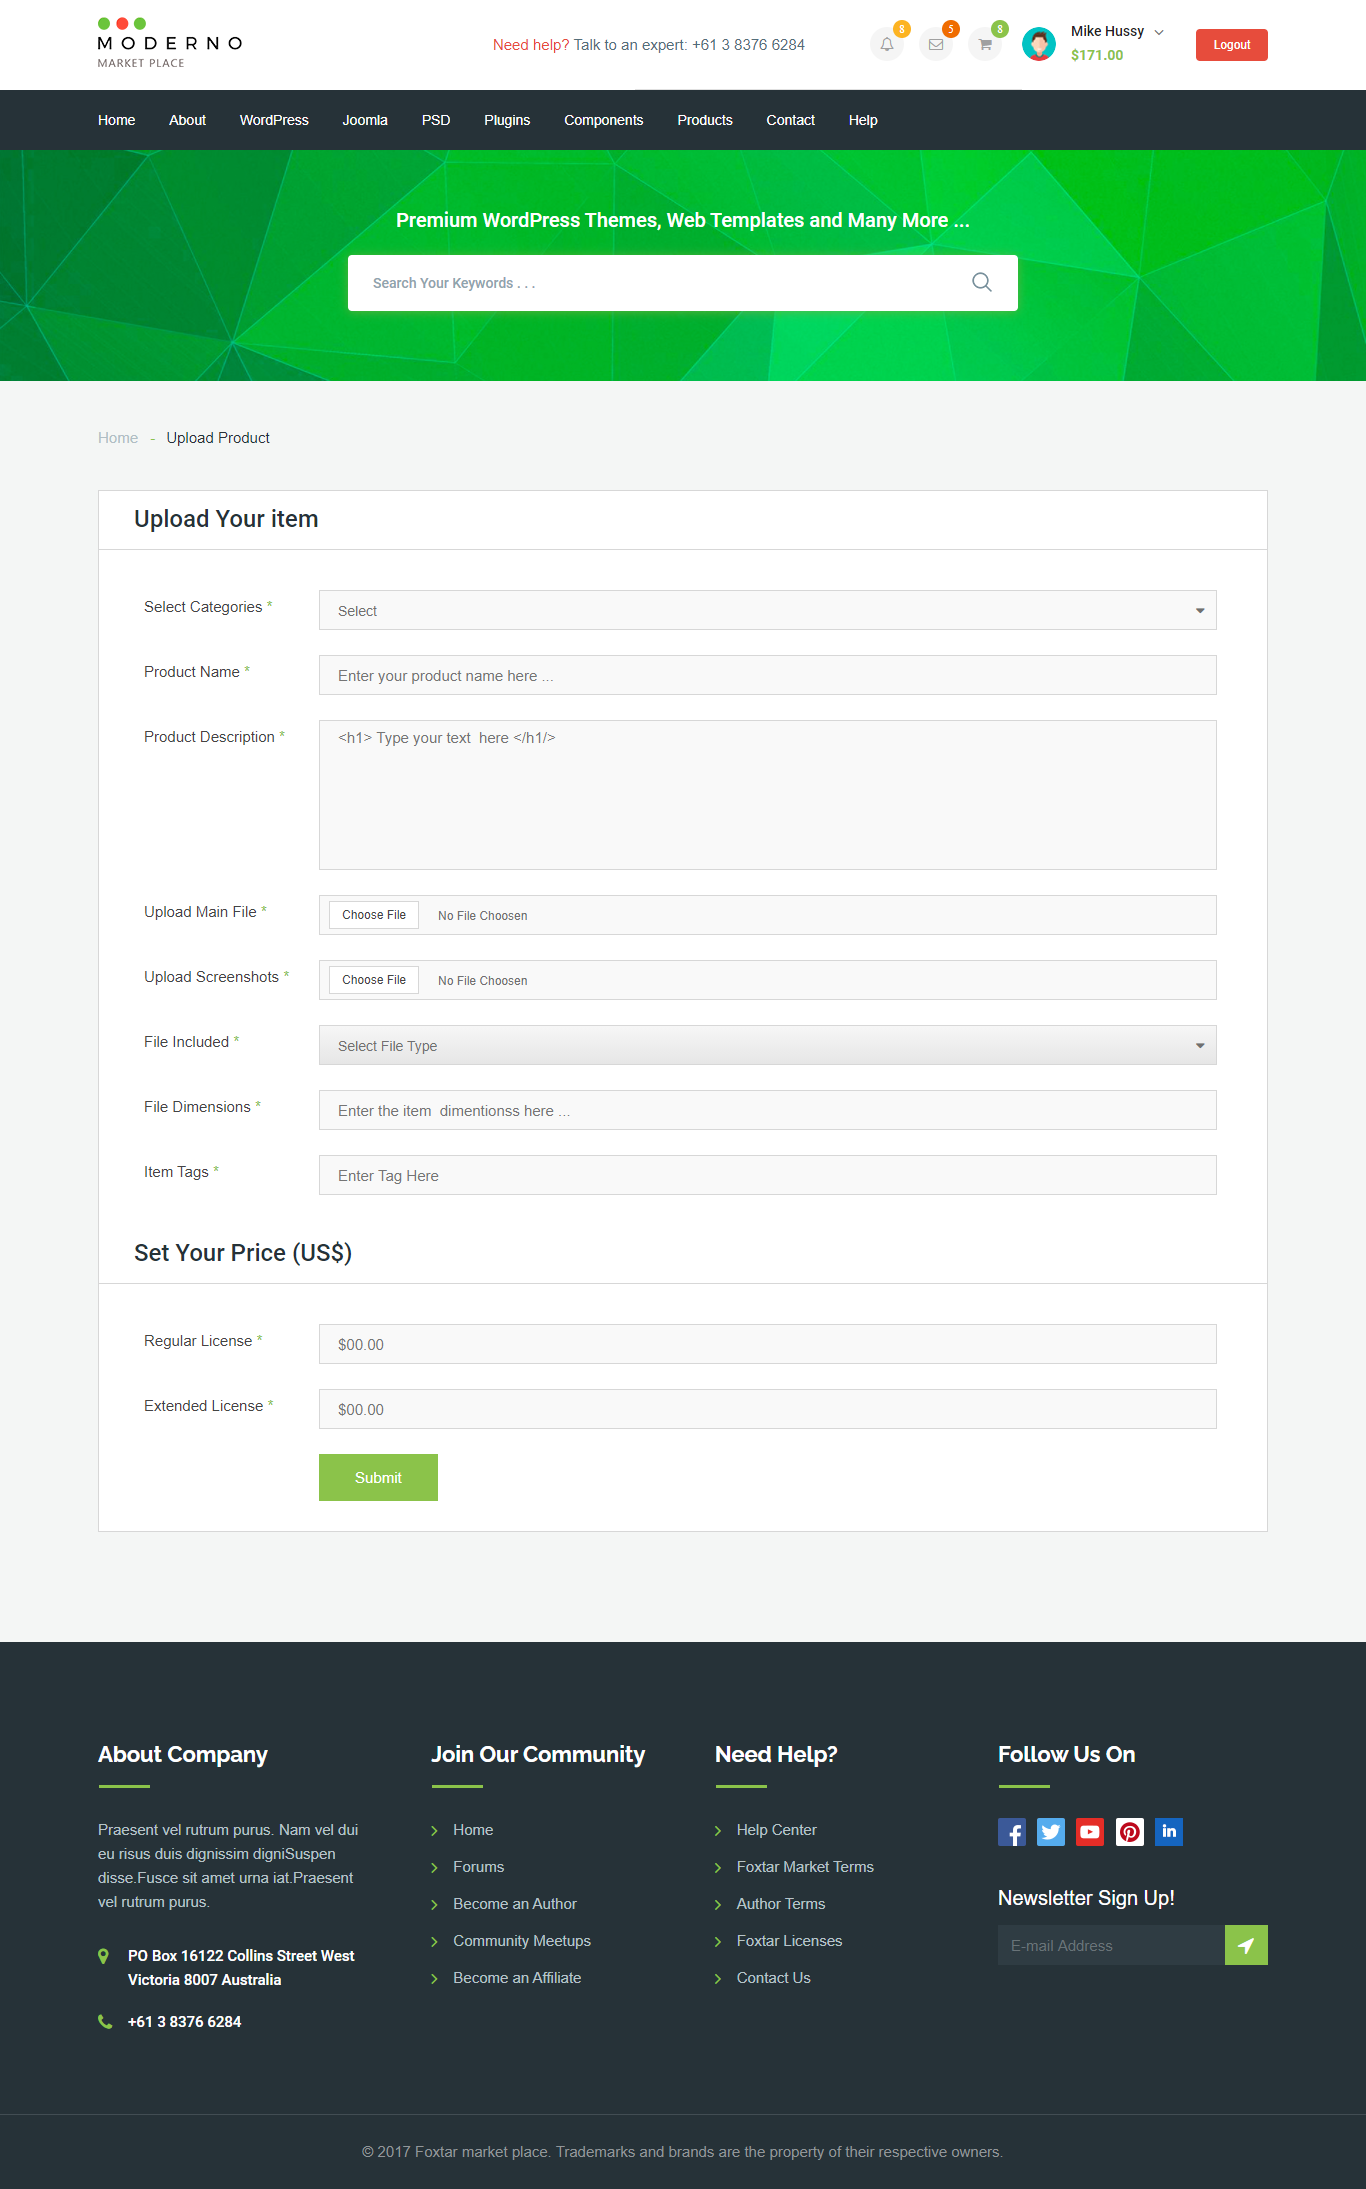Click the green Submit button
Screen dimensions: 1366x2189
click(378, 1477)
